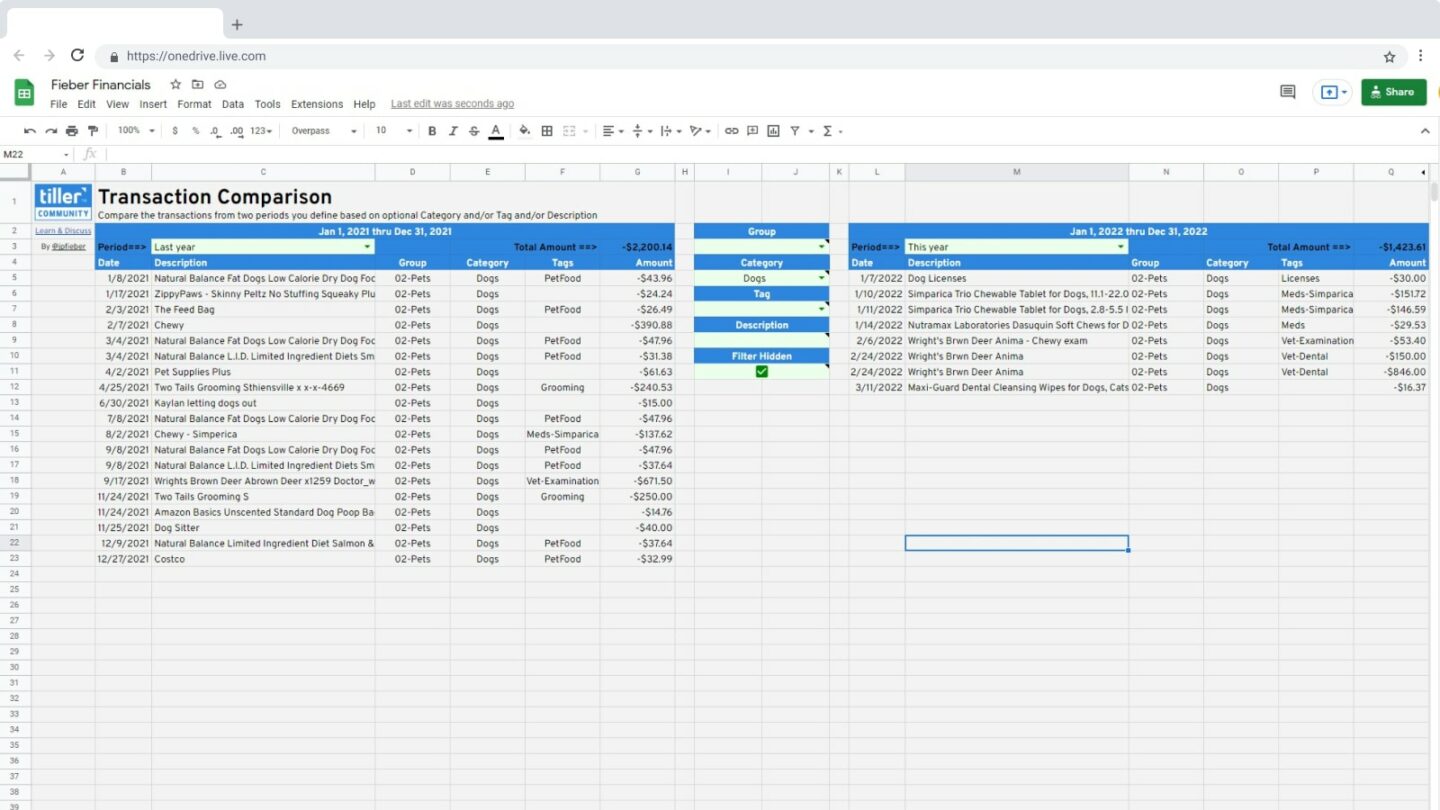Viewport: 1440px width, 810px height.
Task: Click the Paint format tool
Action: click(92, 131)
